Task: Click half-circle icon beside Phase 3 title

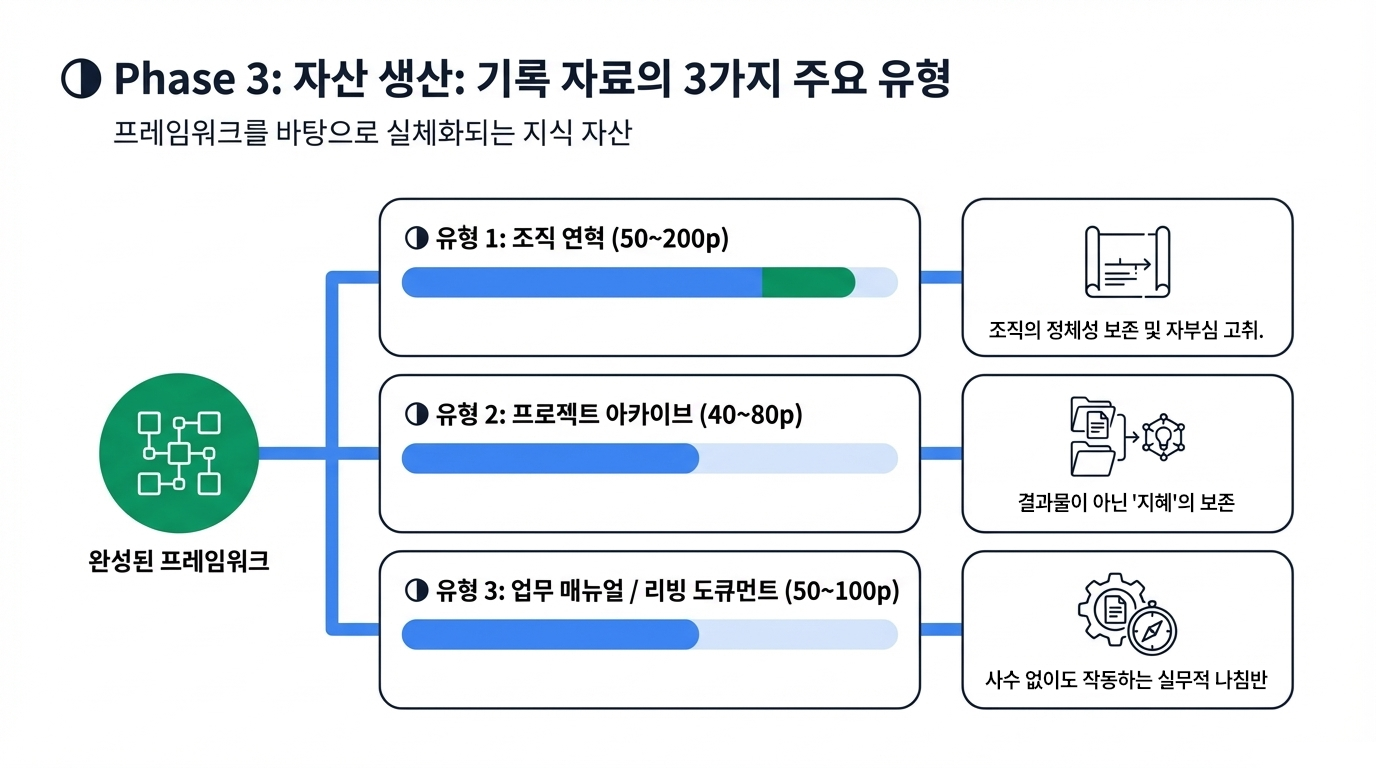Action: click(x=81, y=80)
